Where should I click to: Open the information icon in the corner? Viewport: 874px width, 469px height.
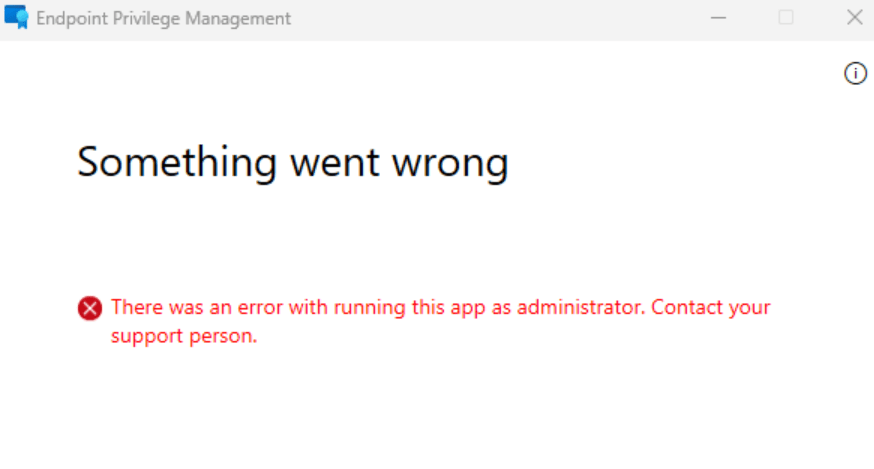tap(855, 73)
